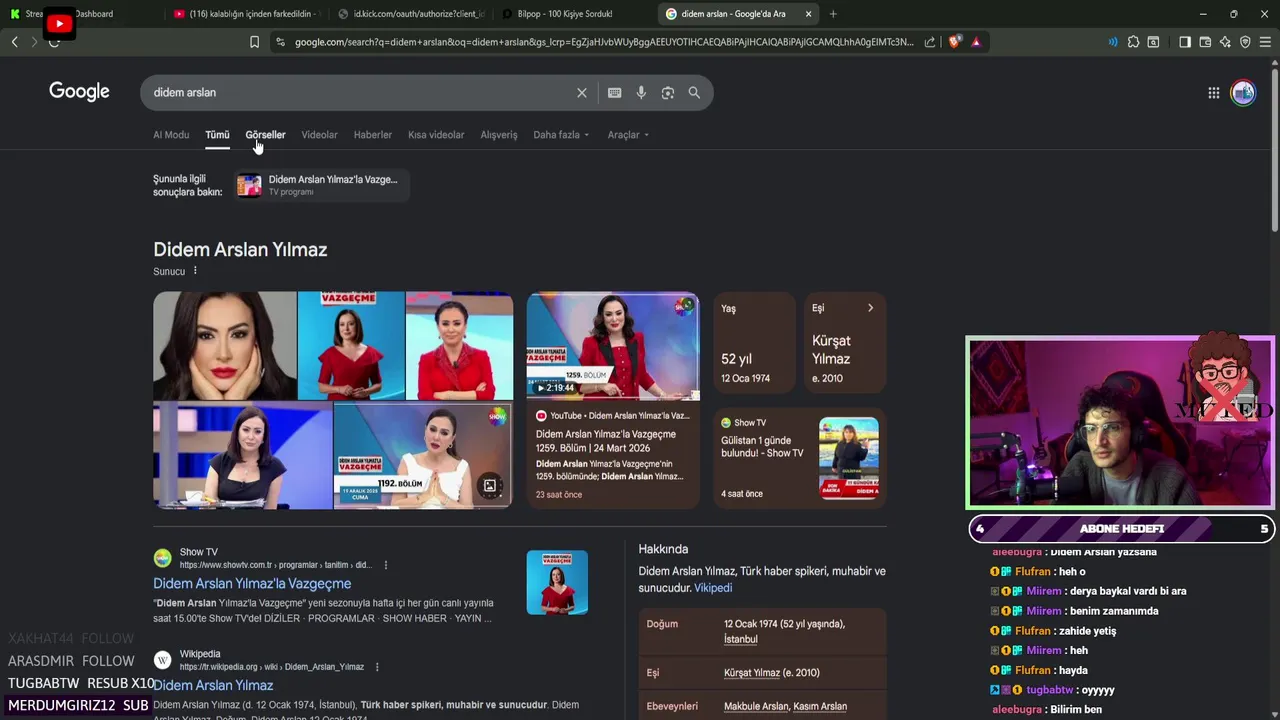The image size is (1280, 720).
Task: Switch to the 'Videolar' tab
Action: (x=319, y=135)
